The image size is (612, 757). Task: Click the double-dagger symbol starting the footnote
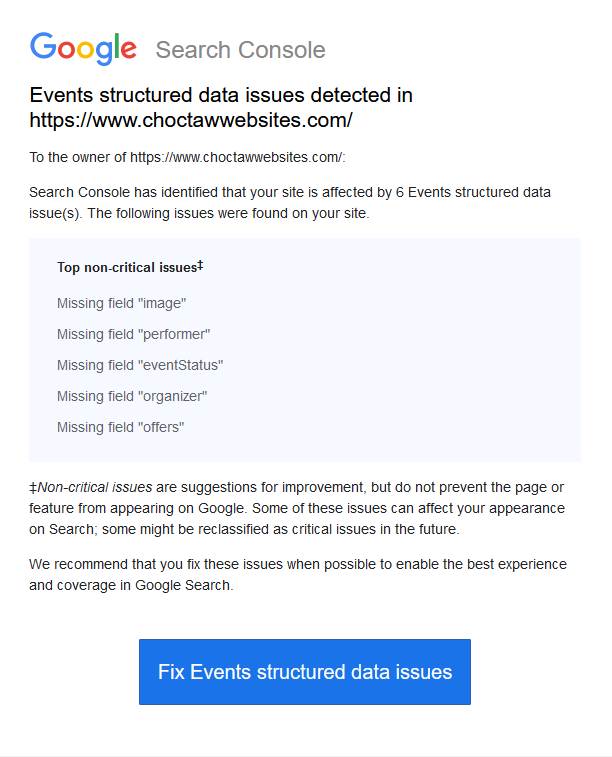point(33,488)
